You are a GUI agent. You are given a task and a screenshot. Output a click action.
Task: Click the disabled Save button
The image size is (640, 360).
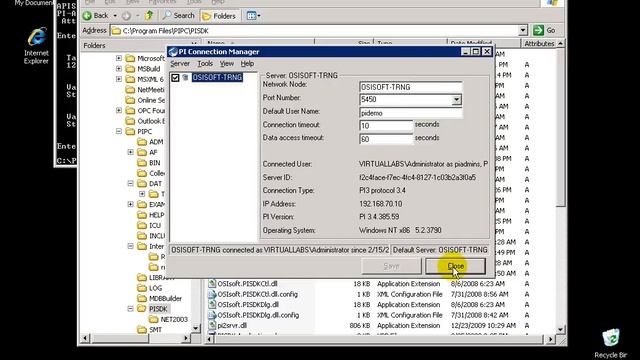[x=391, y=266]
